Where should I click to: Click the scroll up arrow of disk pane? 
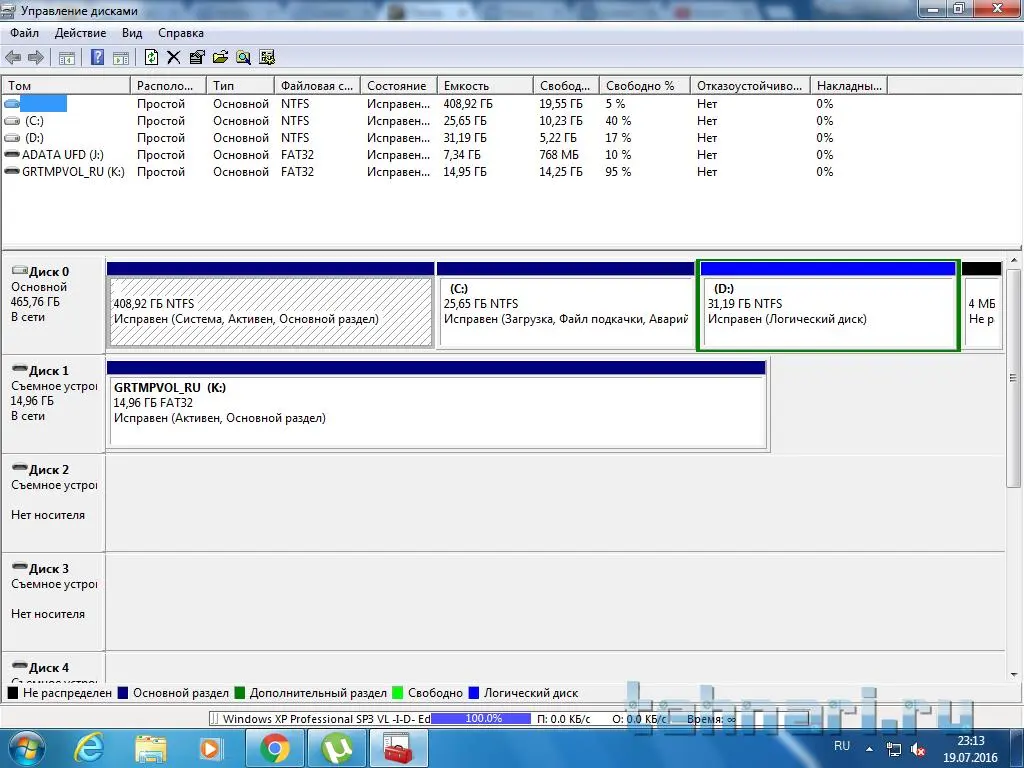1014,261
